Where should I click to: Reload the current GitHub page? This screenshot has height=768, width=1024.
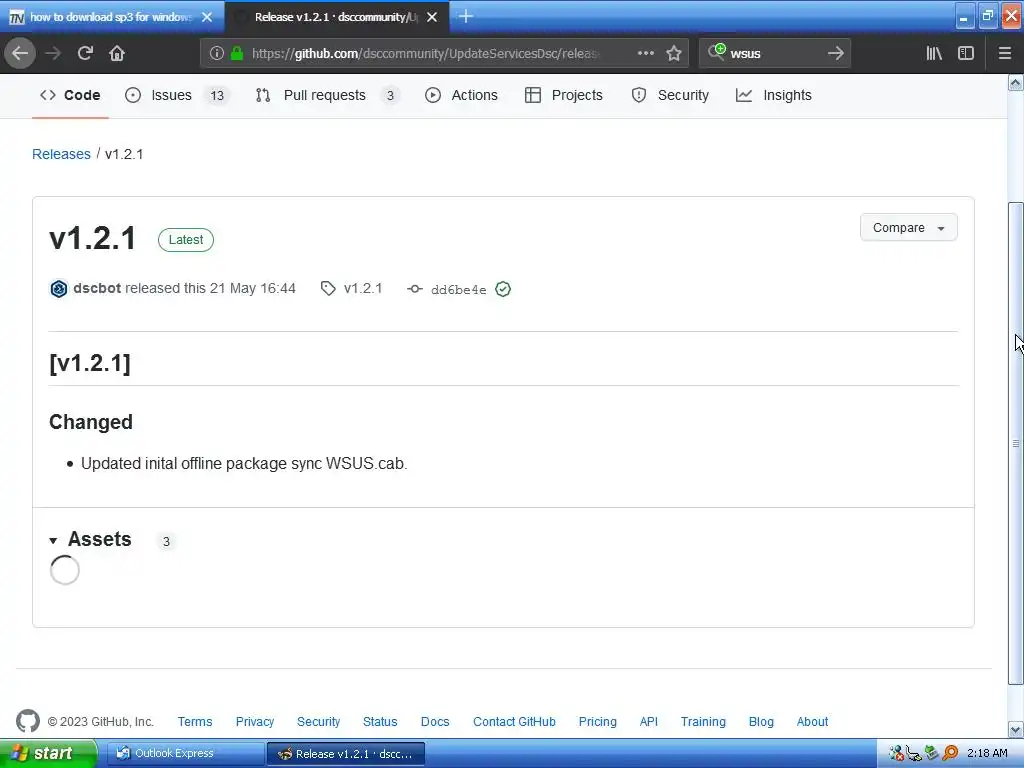tap(85, 54)
